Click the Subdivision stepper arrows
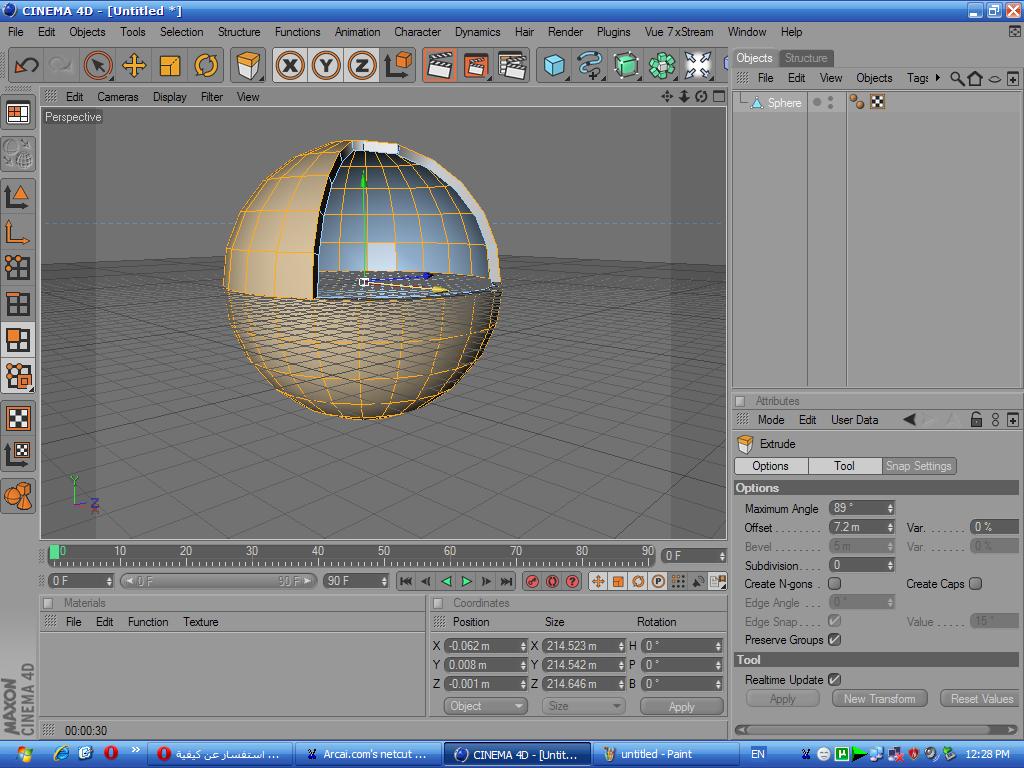This screenshot has height=768, width=1024. tap(890, 566)
